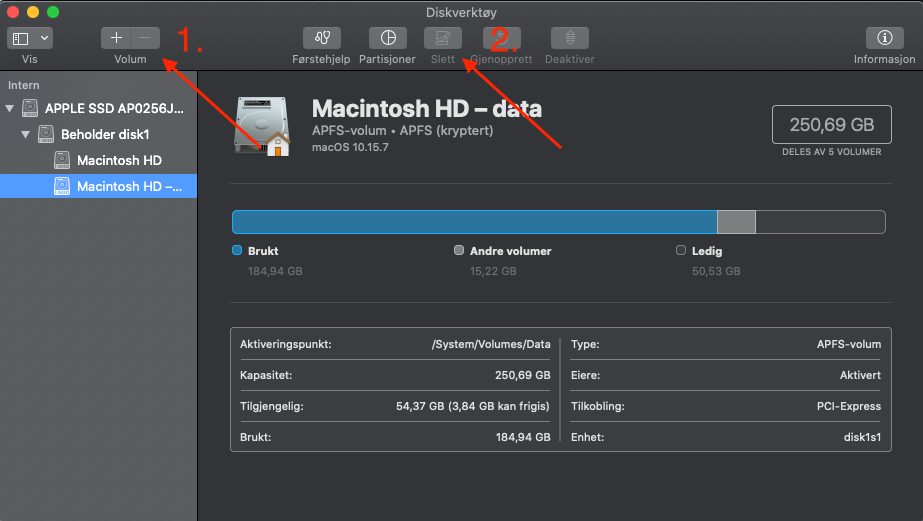Click the Intern sidebar section header
Image resolution: width=923 pixels, height=521 pixels.
(24, 85)
